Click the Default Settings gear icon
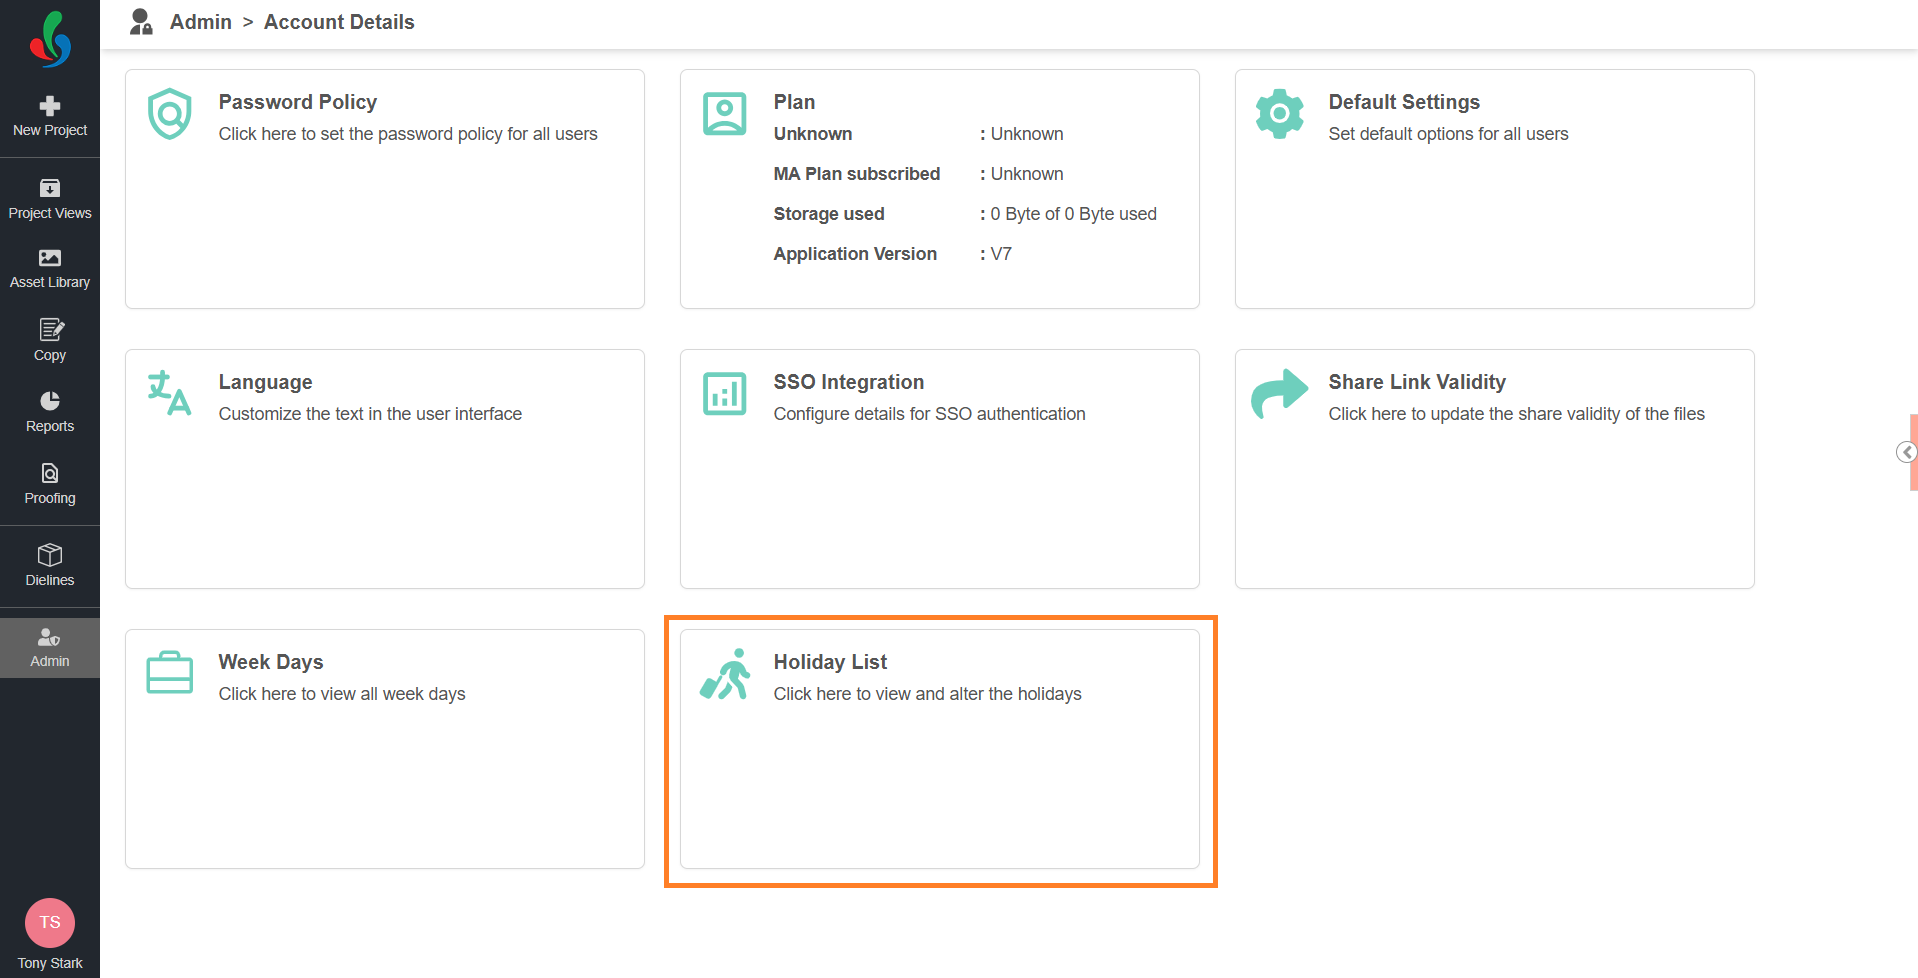Image resolution: width=1918 pixels, height=978 pixels. click(1280, 114)
